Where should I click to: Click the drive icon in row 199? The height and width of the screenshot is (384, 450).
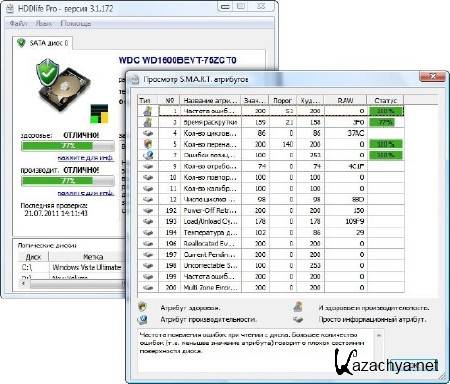148,276
